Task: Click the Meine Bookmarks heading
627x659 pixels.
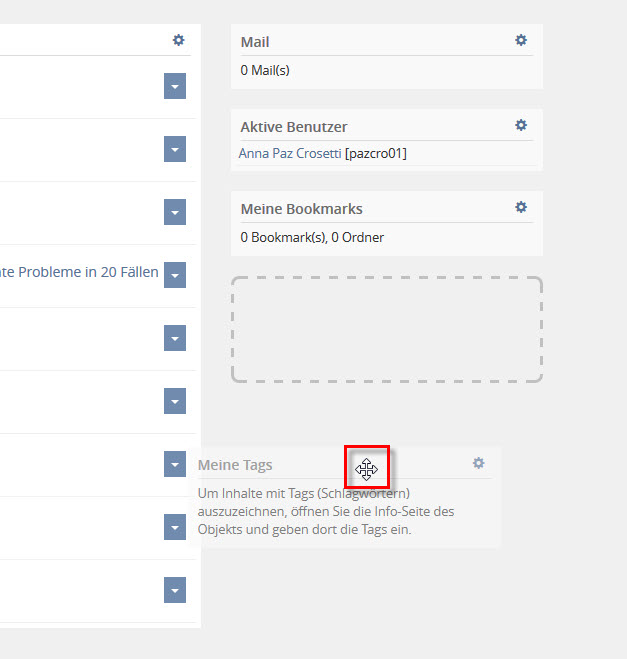Action: tap(301, 209)
